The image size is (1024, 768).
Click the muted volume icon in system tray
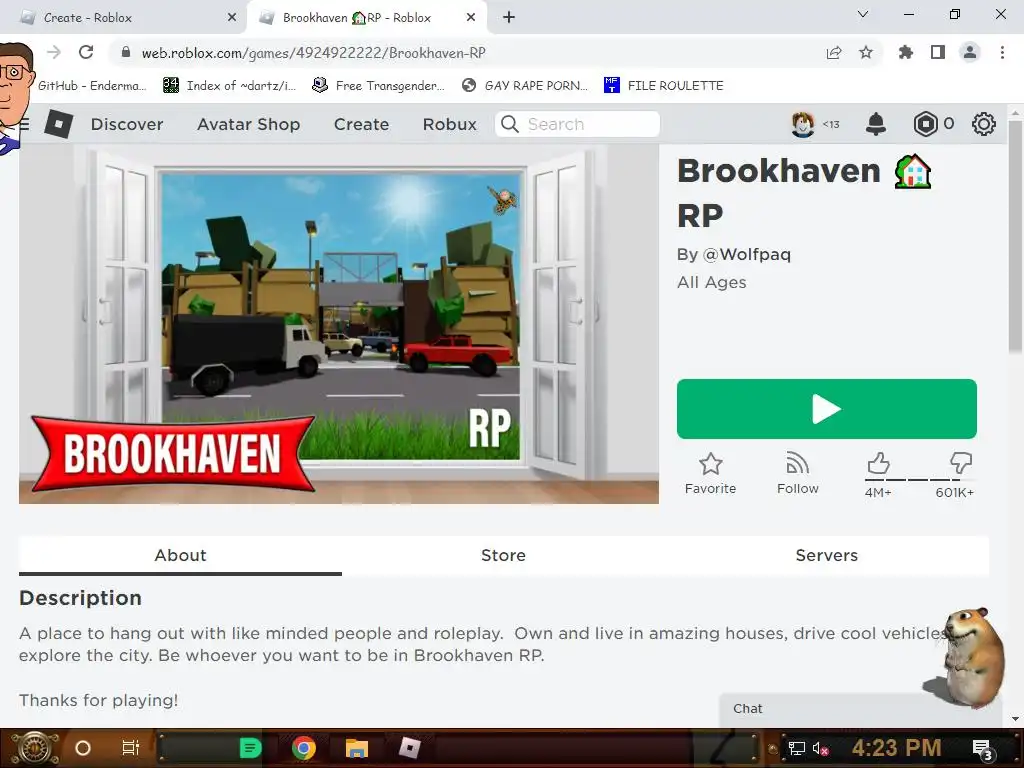[x=820, y=748]
